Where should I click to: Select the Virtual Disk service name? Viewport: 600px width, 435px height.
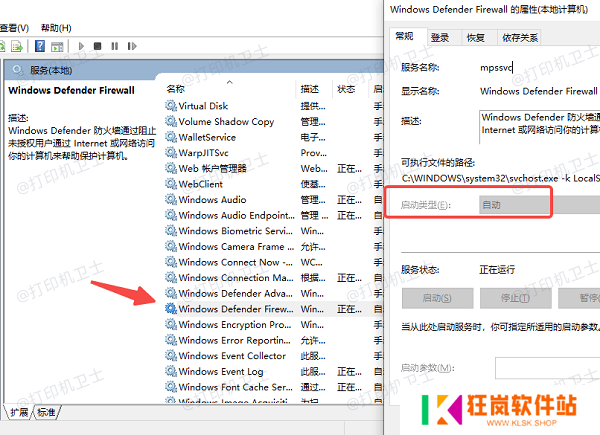pyautogui.click(x=203, y=106)
